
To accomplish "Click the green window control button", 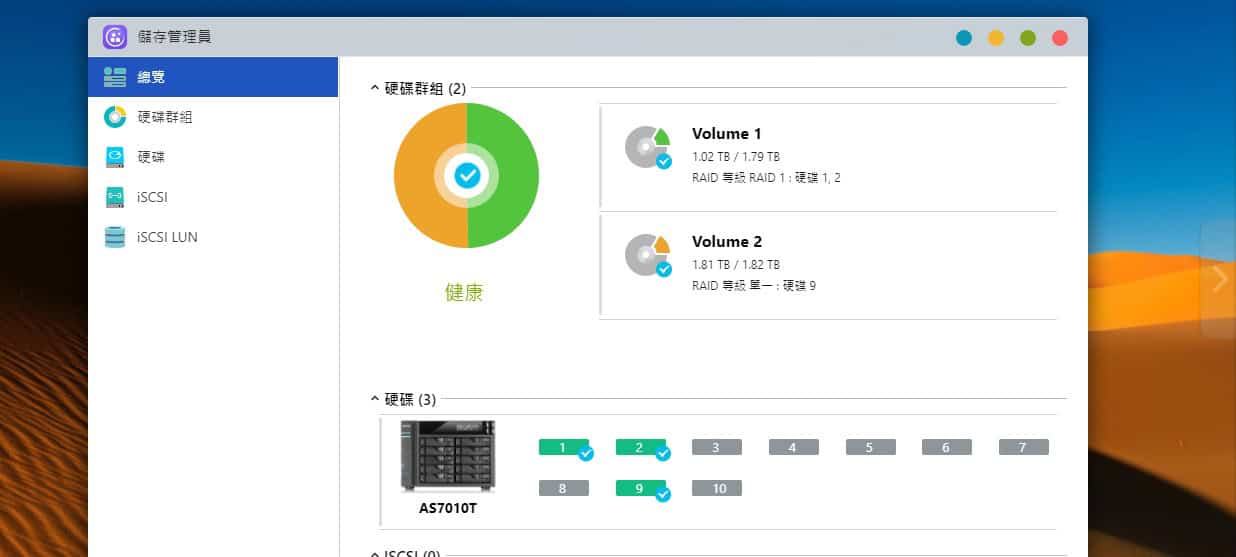I will (x=1027, y=38).
